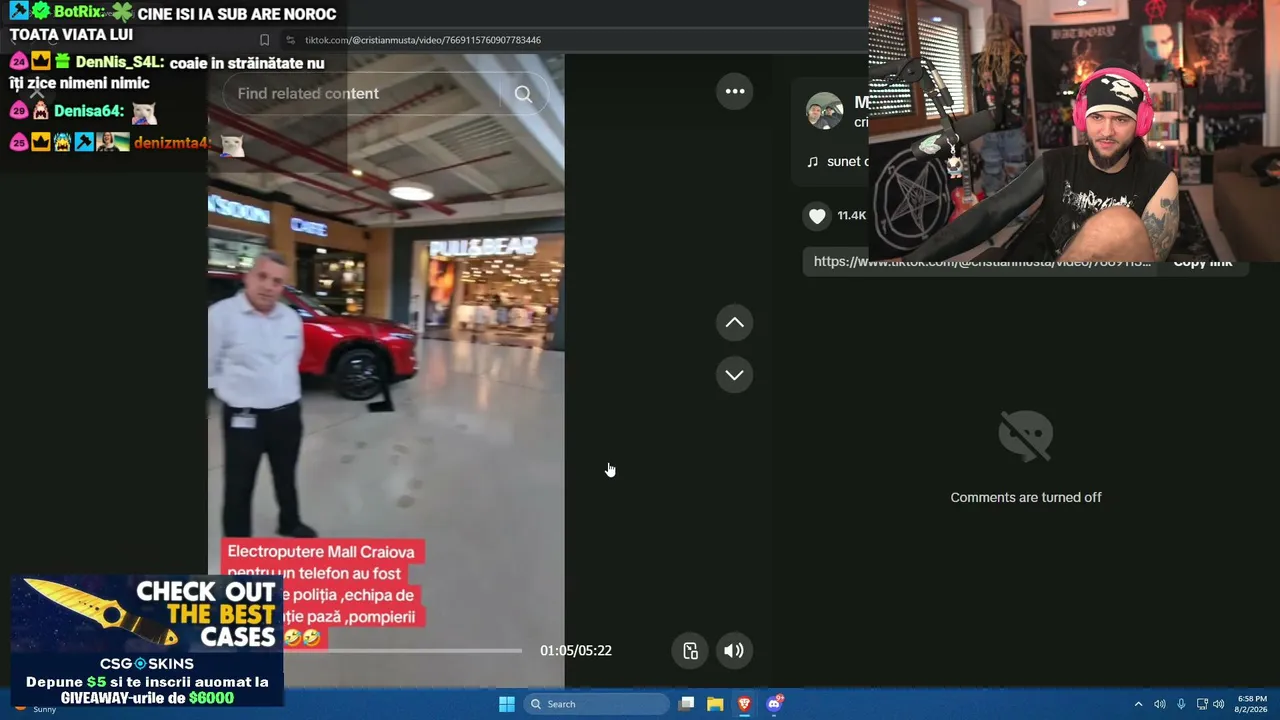The height and width of the screenshot is (720, 1280).
Task: Click the BotRix chat username
Action: [79, 12]
